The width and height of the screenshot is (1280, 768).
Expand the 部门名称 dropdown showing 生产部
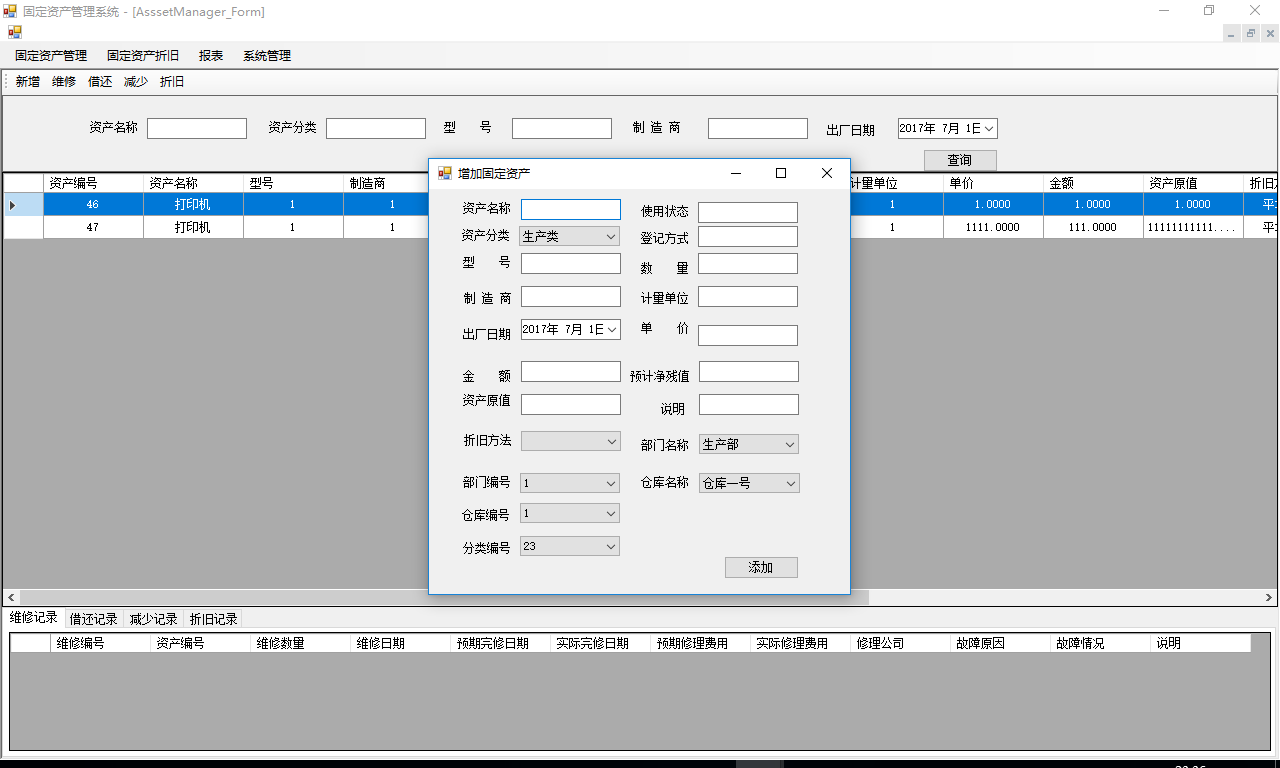point(790,444)
